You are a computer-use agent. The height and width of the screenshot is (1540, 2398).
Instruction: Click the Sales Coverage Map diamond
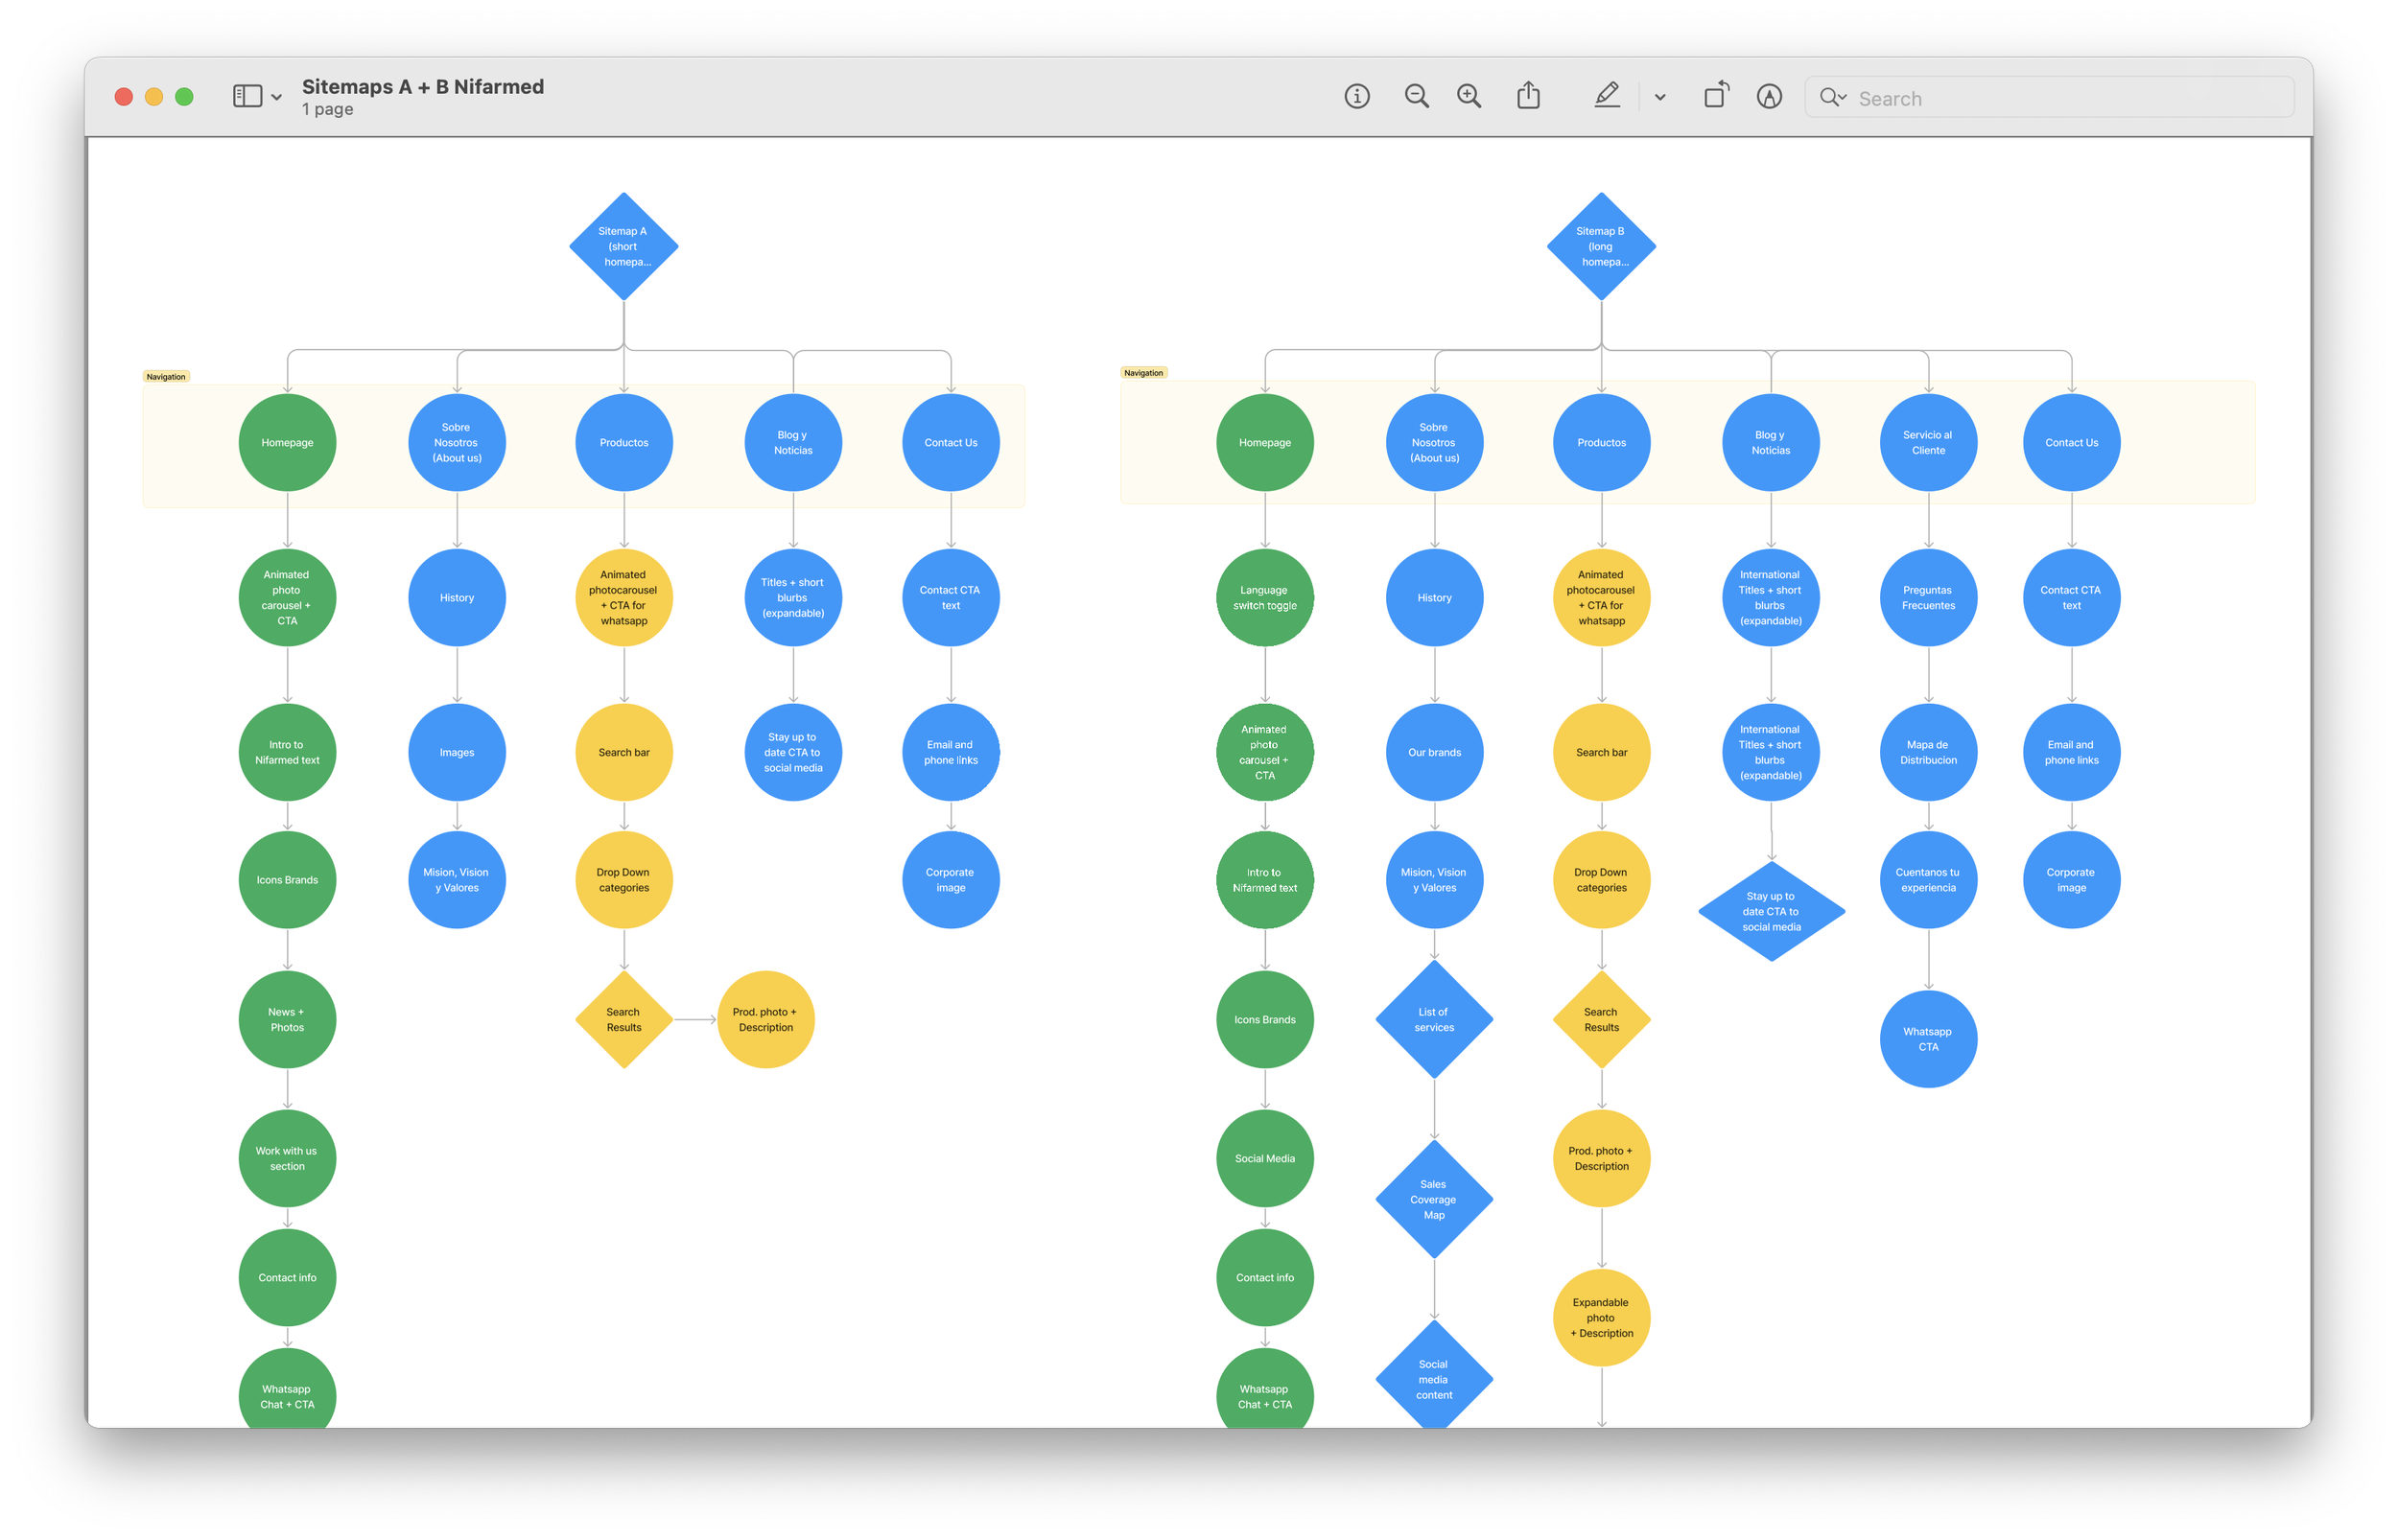[1434, 1199]
